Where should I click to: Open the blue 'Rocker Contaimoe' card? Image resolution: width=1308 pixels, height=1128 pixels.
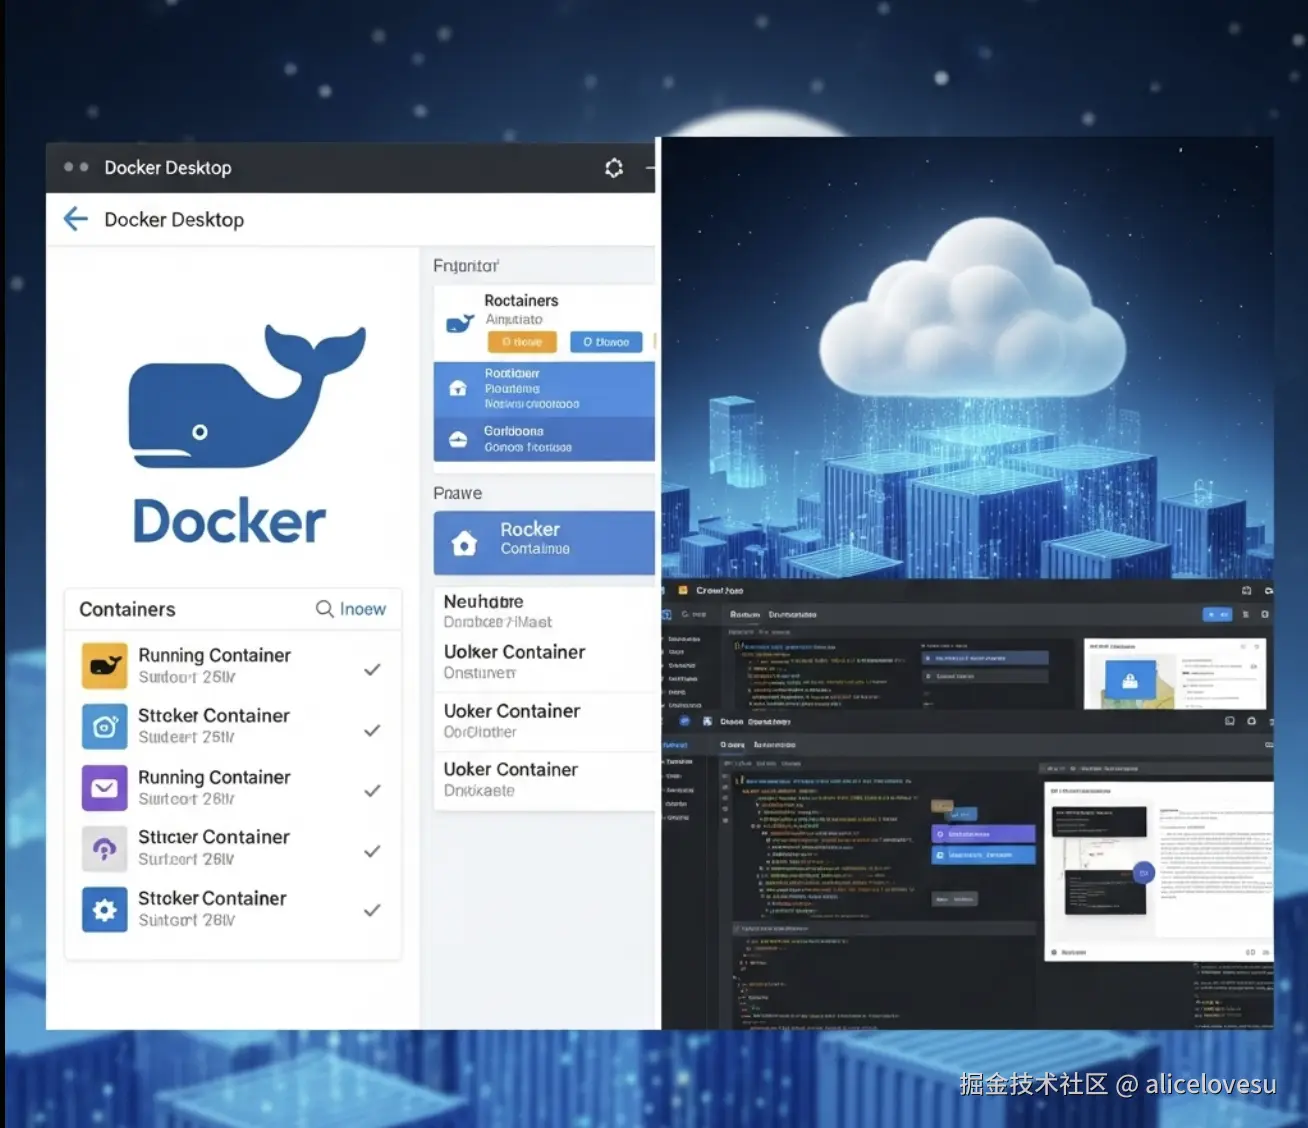point(544,543)
